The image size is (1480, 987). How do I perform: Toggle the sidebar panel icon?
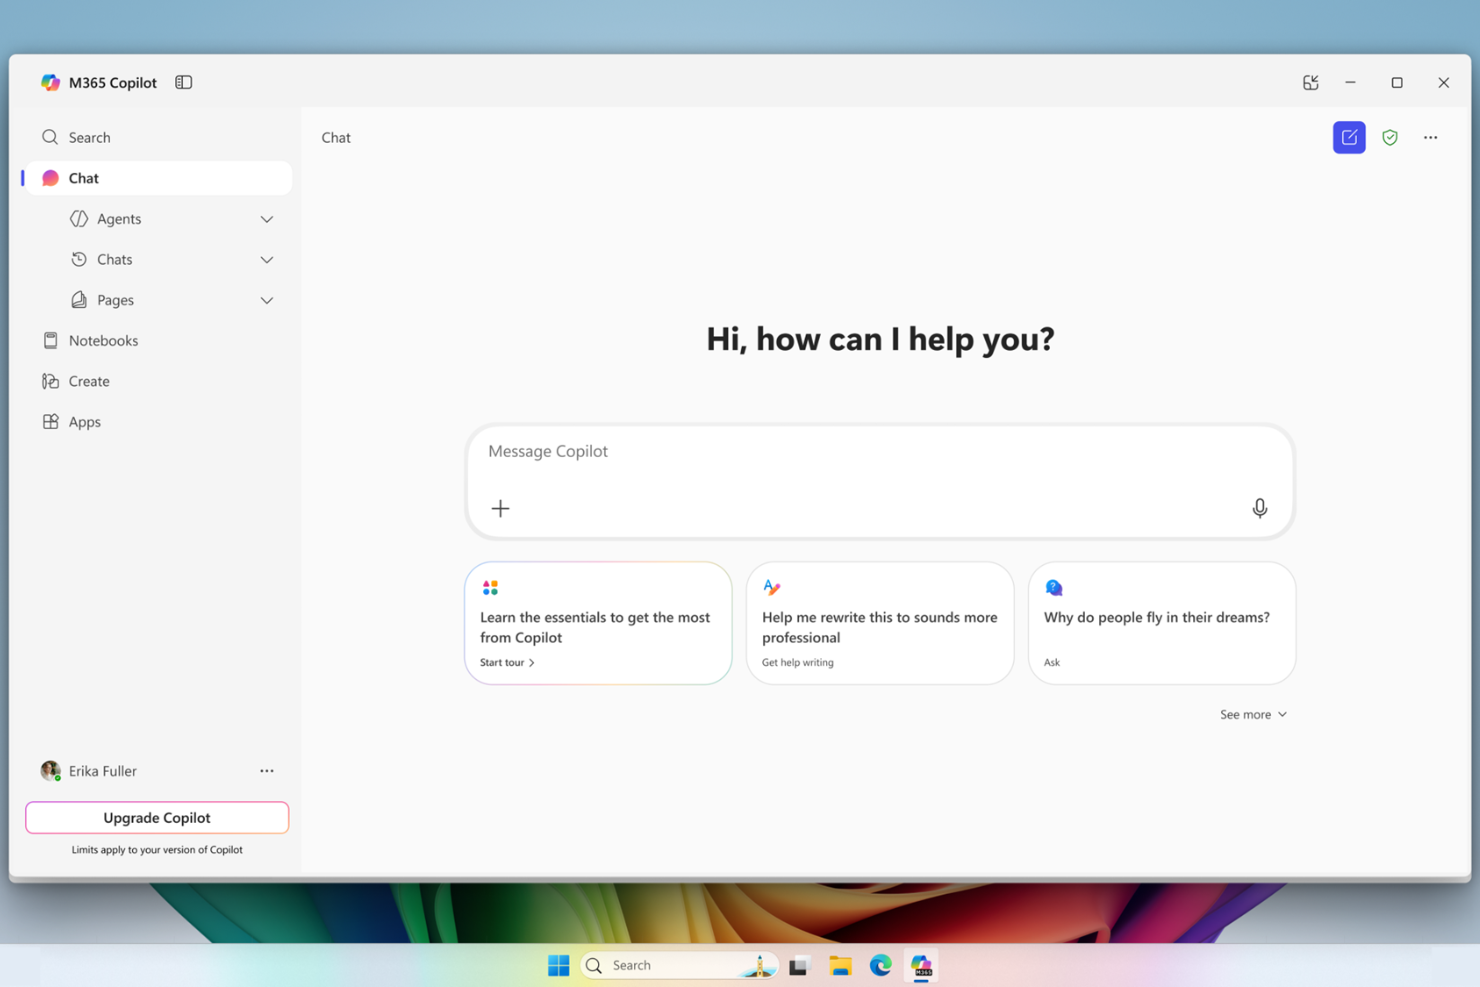183,83
